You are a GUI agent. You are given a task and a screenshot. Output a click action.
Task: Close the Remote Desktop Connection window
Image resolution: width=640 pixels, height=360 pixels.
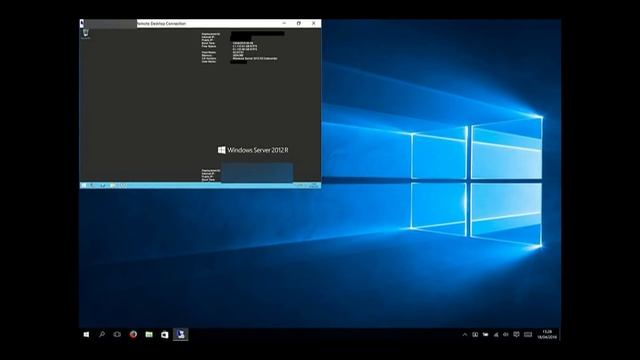(313, 23)
